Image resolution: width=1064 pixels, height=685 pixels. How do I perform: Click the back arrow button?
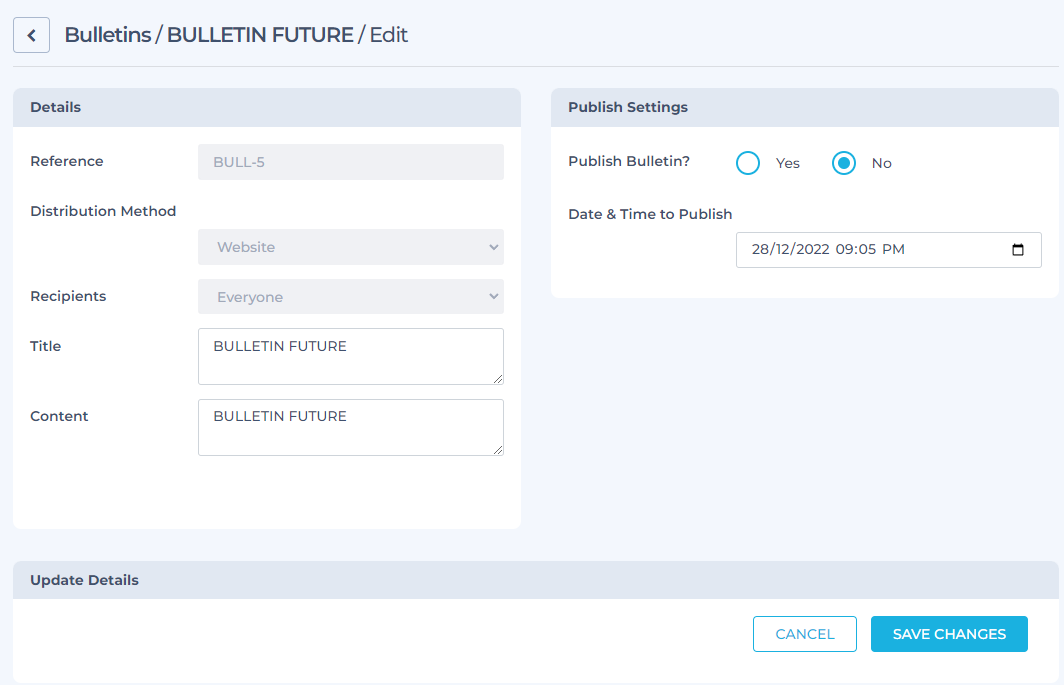tap(31, 35)
